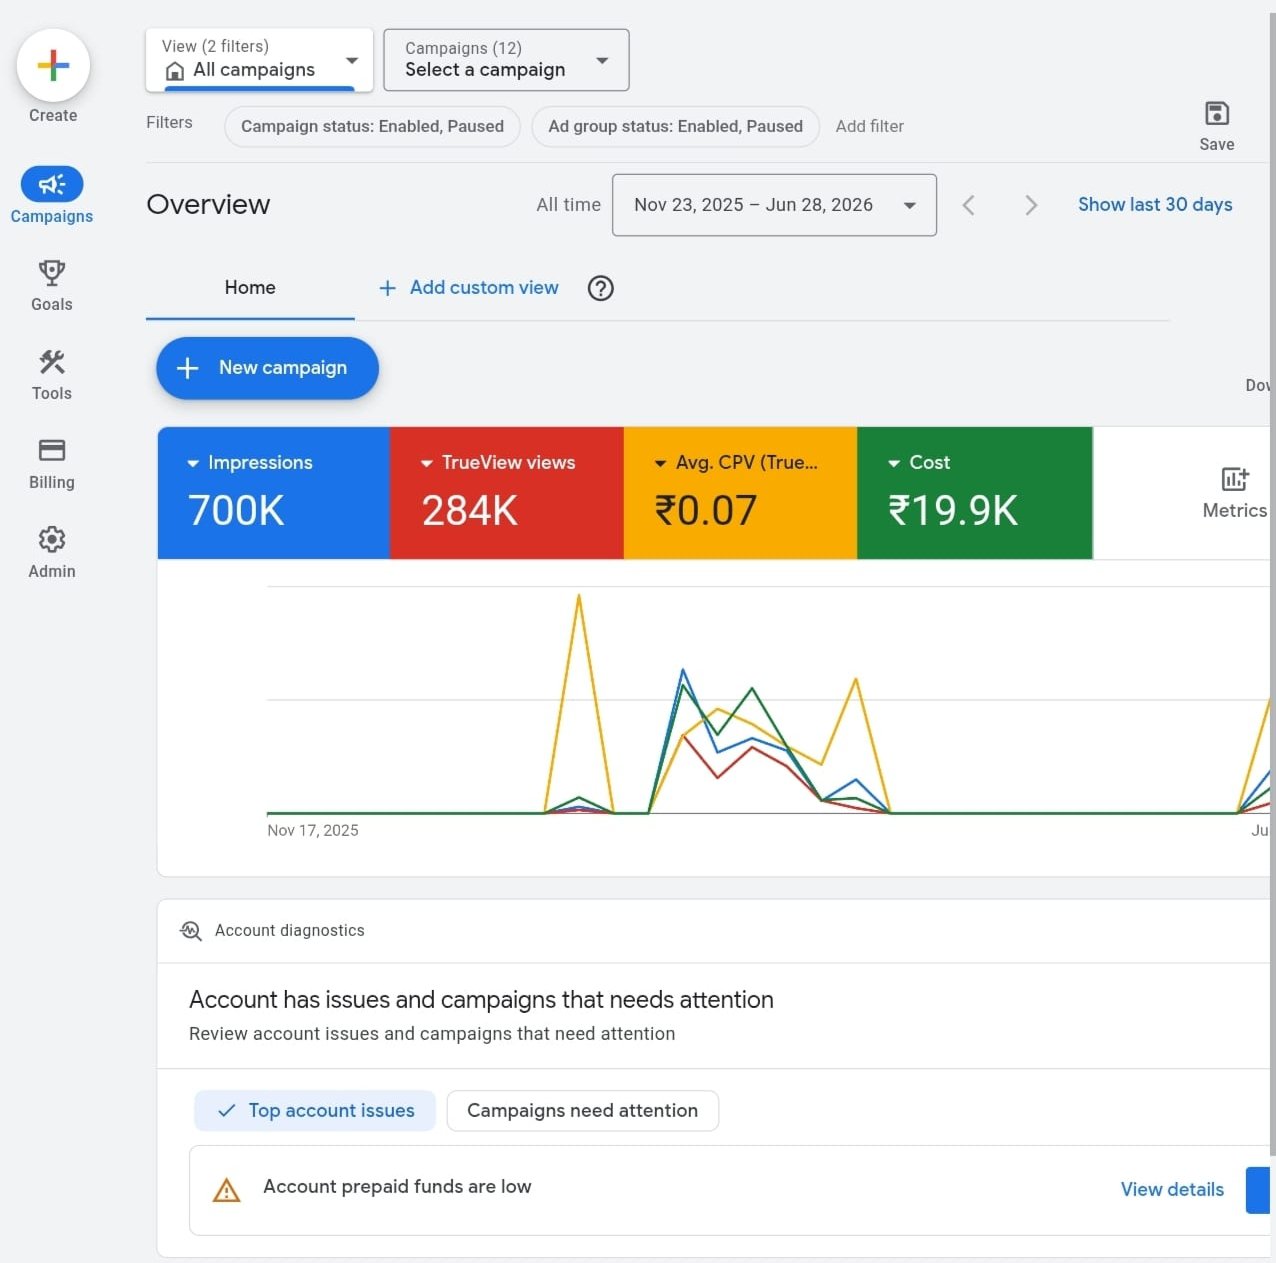This screenshot has width=1276, height=1263.
Task: Click Account prepaid funds are low message
Action: [x=397, y=1187]
